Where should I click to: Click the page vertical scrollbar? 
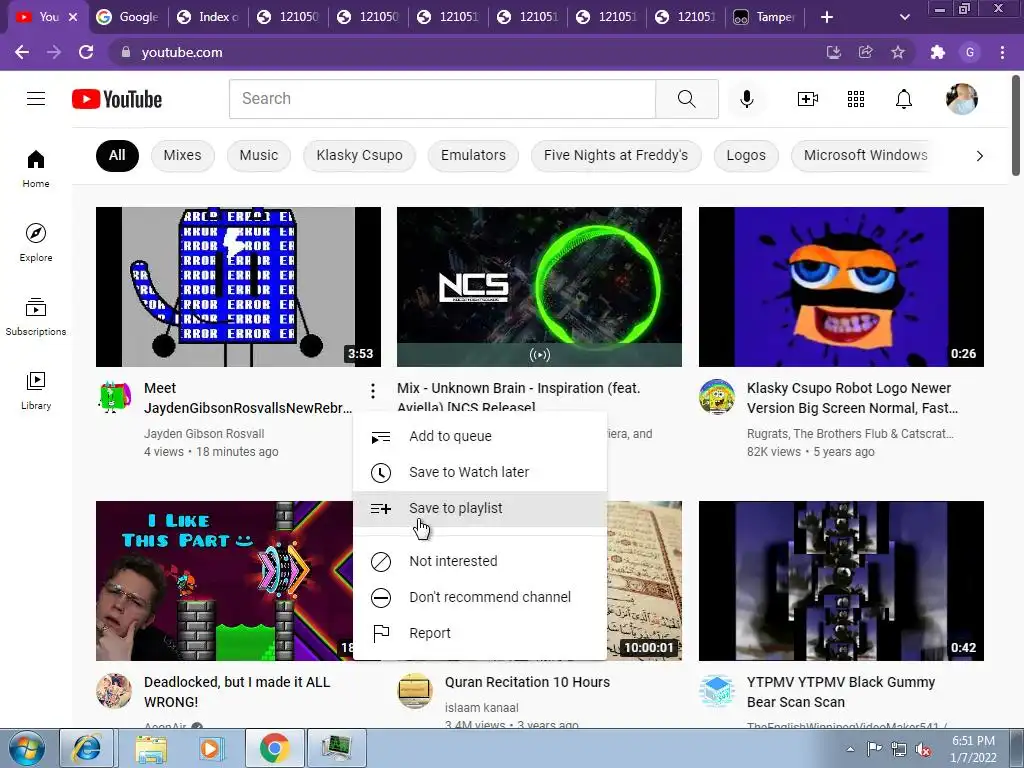(1016, 124)
